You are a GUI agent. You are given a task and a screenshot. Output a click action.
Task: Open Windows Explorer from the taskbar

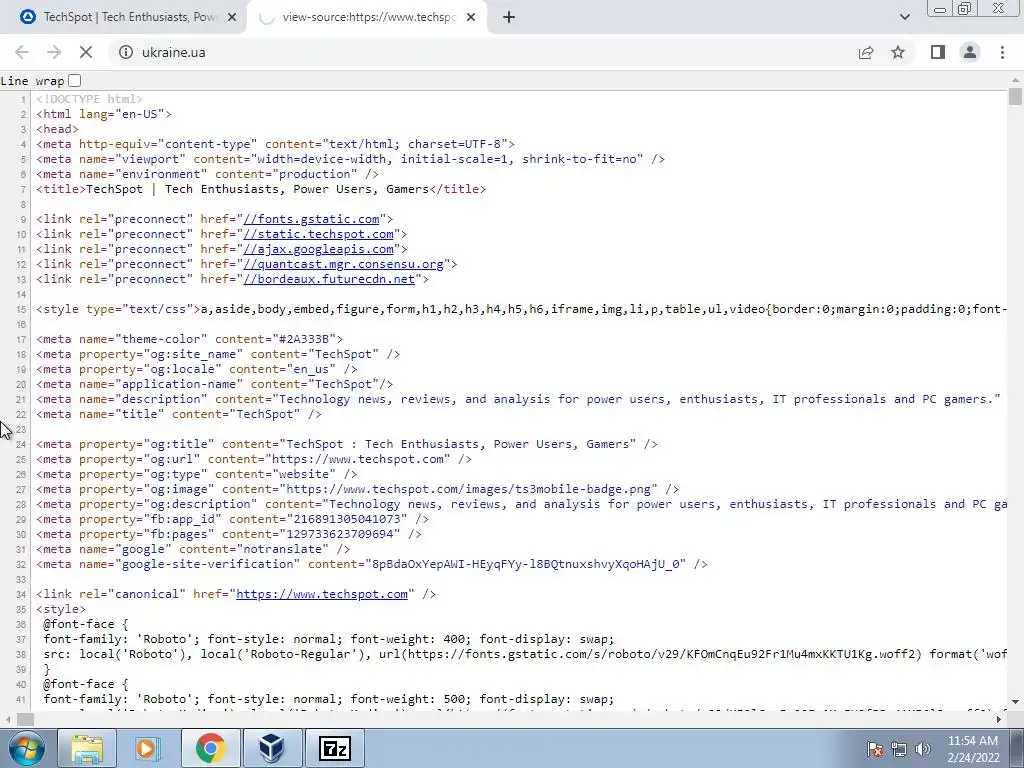pyautogui.click(x=87, y=748)
